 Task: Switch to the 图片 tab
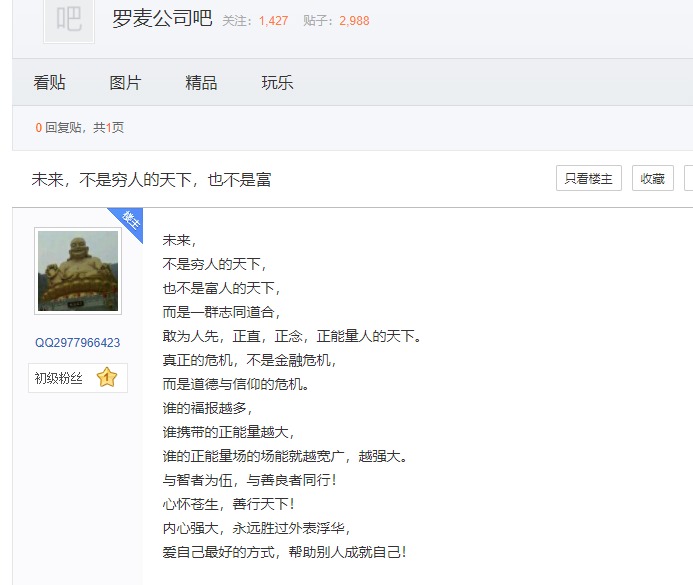click(126, 83)
